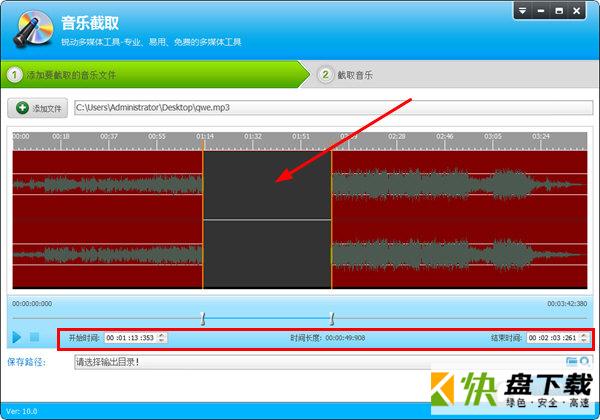Click the blue selected range on slider track
Viewport: 600px width, 420px height.
pyautogui.click(x=267, y=318)
